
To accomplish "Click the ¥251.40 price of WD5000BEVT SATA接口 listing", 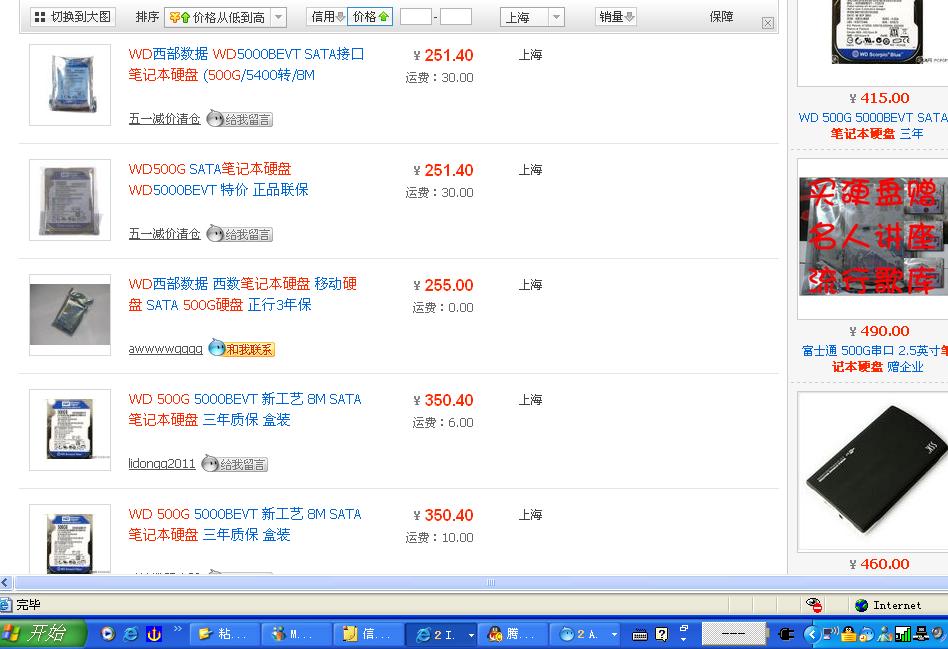I will click(x=443, y=56).
